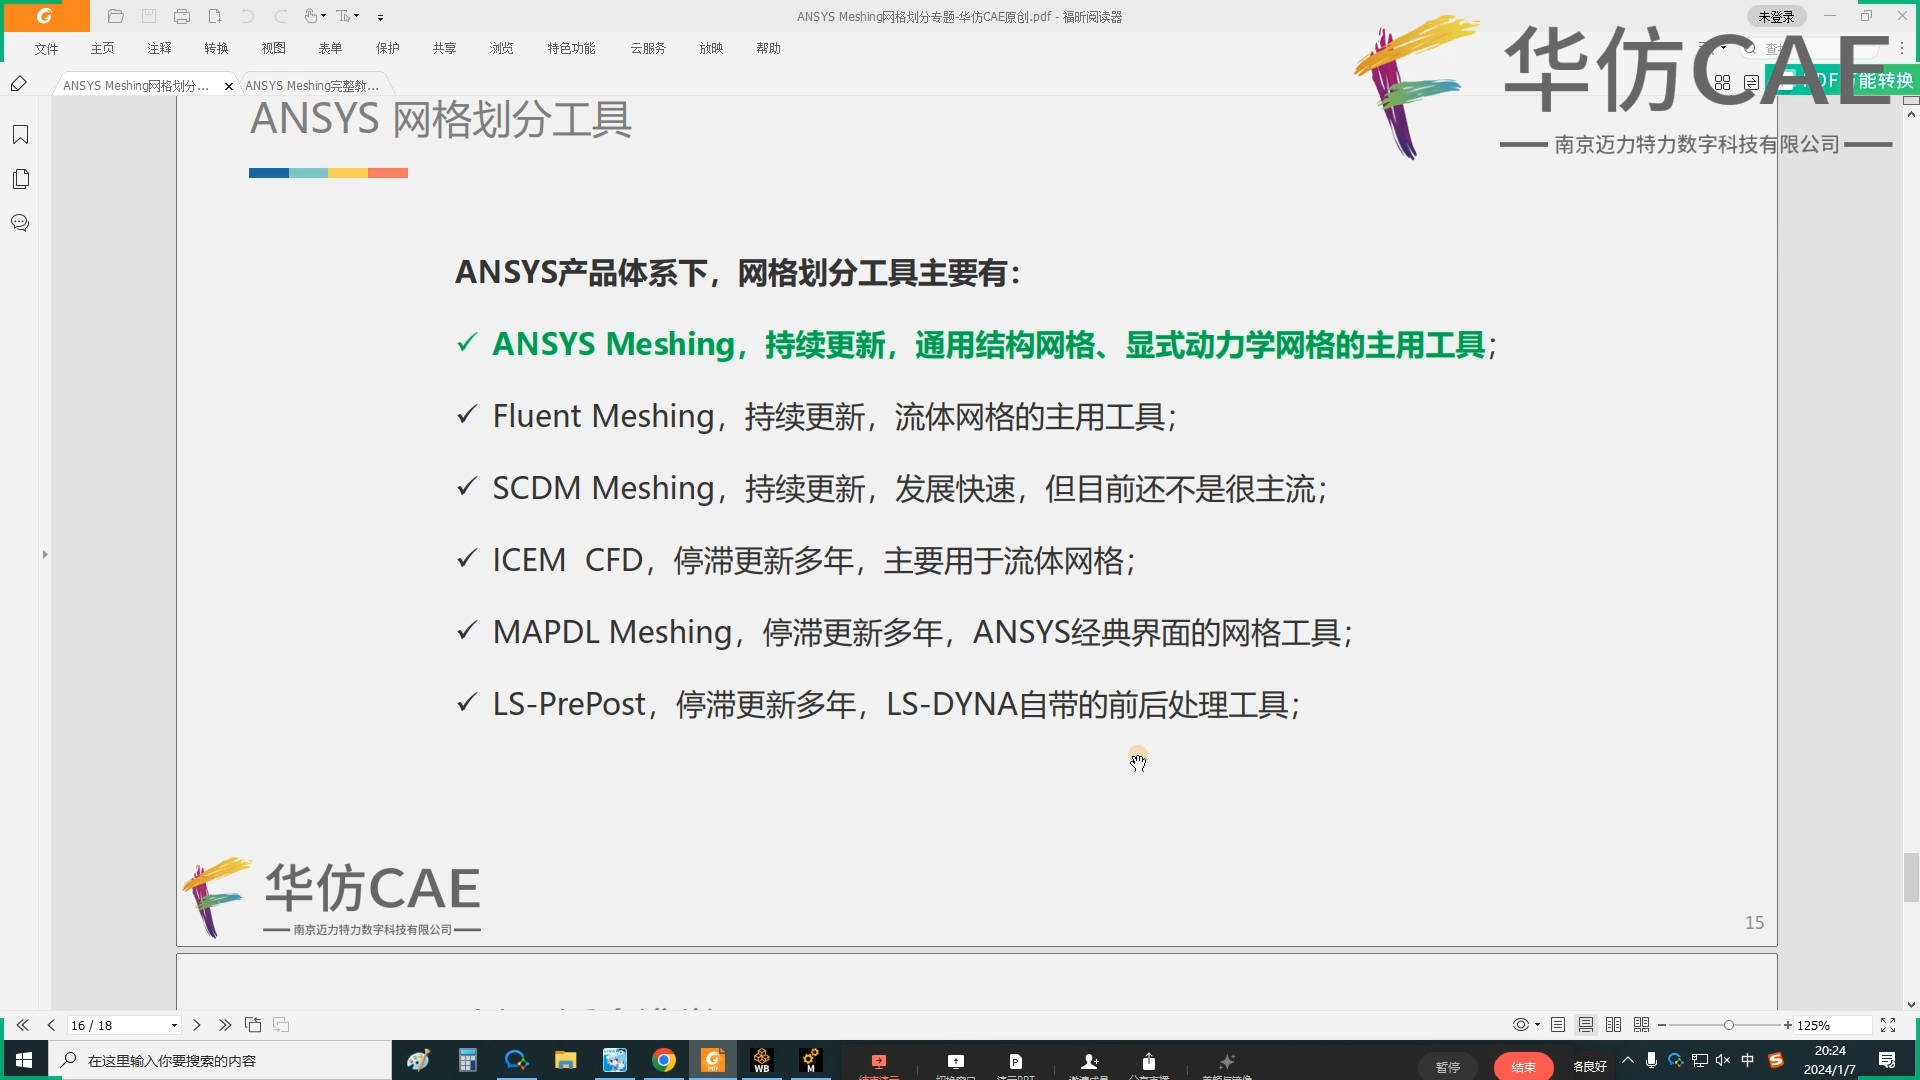Open the 放映 ribbon tab
Viewport: 1920px width, 1080px height.
(712, 48)
